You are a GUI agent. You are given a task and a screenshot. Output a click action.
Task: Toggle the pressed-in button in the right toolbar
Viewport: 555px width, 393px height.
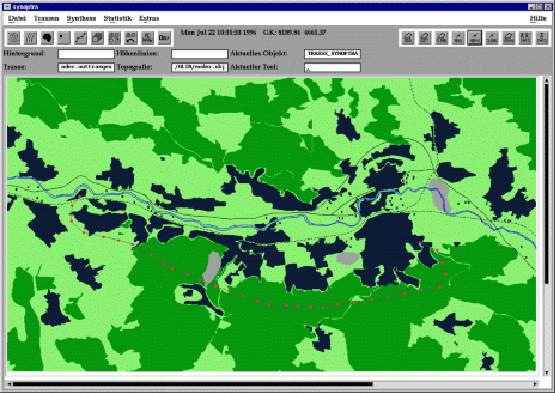[x=475, y=38]
